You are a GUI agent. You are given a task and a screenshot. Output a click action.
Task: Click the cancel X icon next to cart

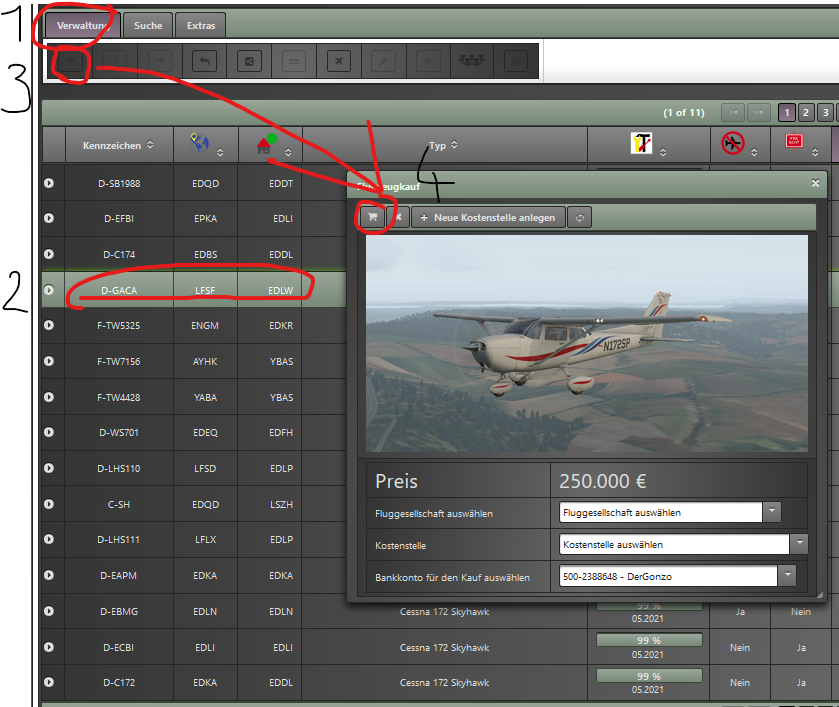pos(398,217)
